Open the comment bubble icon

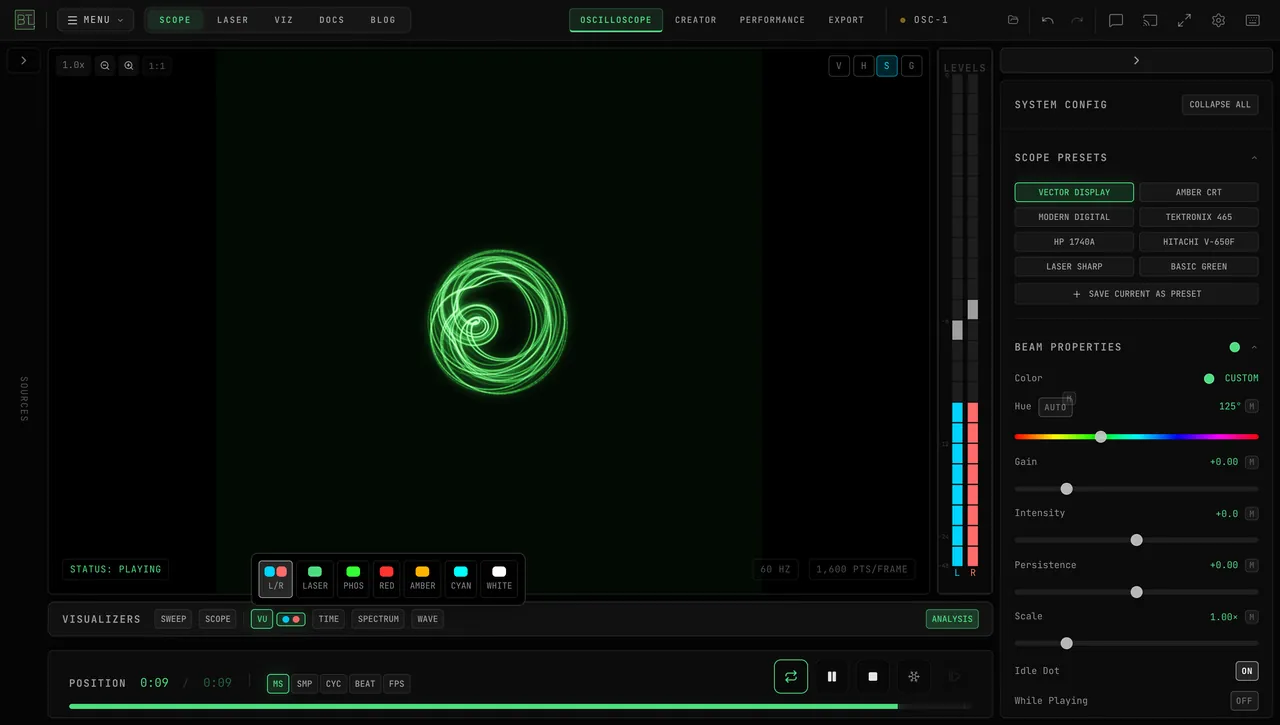click(x=1116, y=20)
